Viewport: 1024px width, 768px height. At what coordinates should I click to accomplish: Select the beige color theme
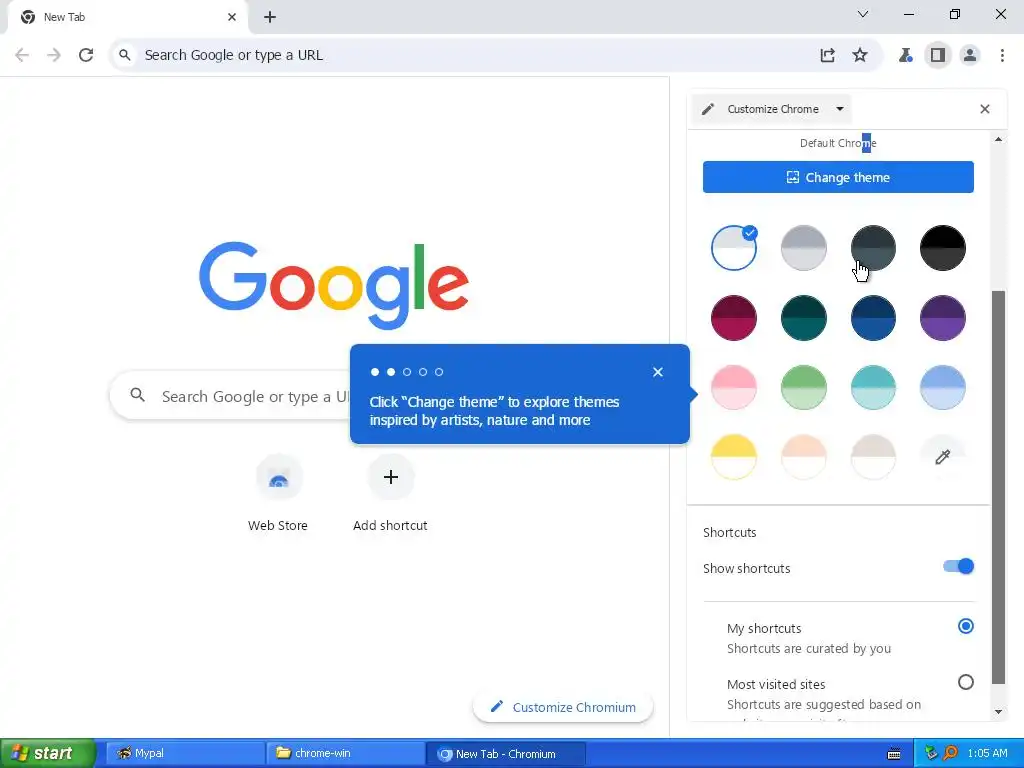pos(873,456)
